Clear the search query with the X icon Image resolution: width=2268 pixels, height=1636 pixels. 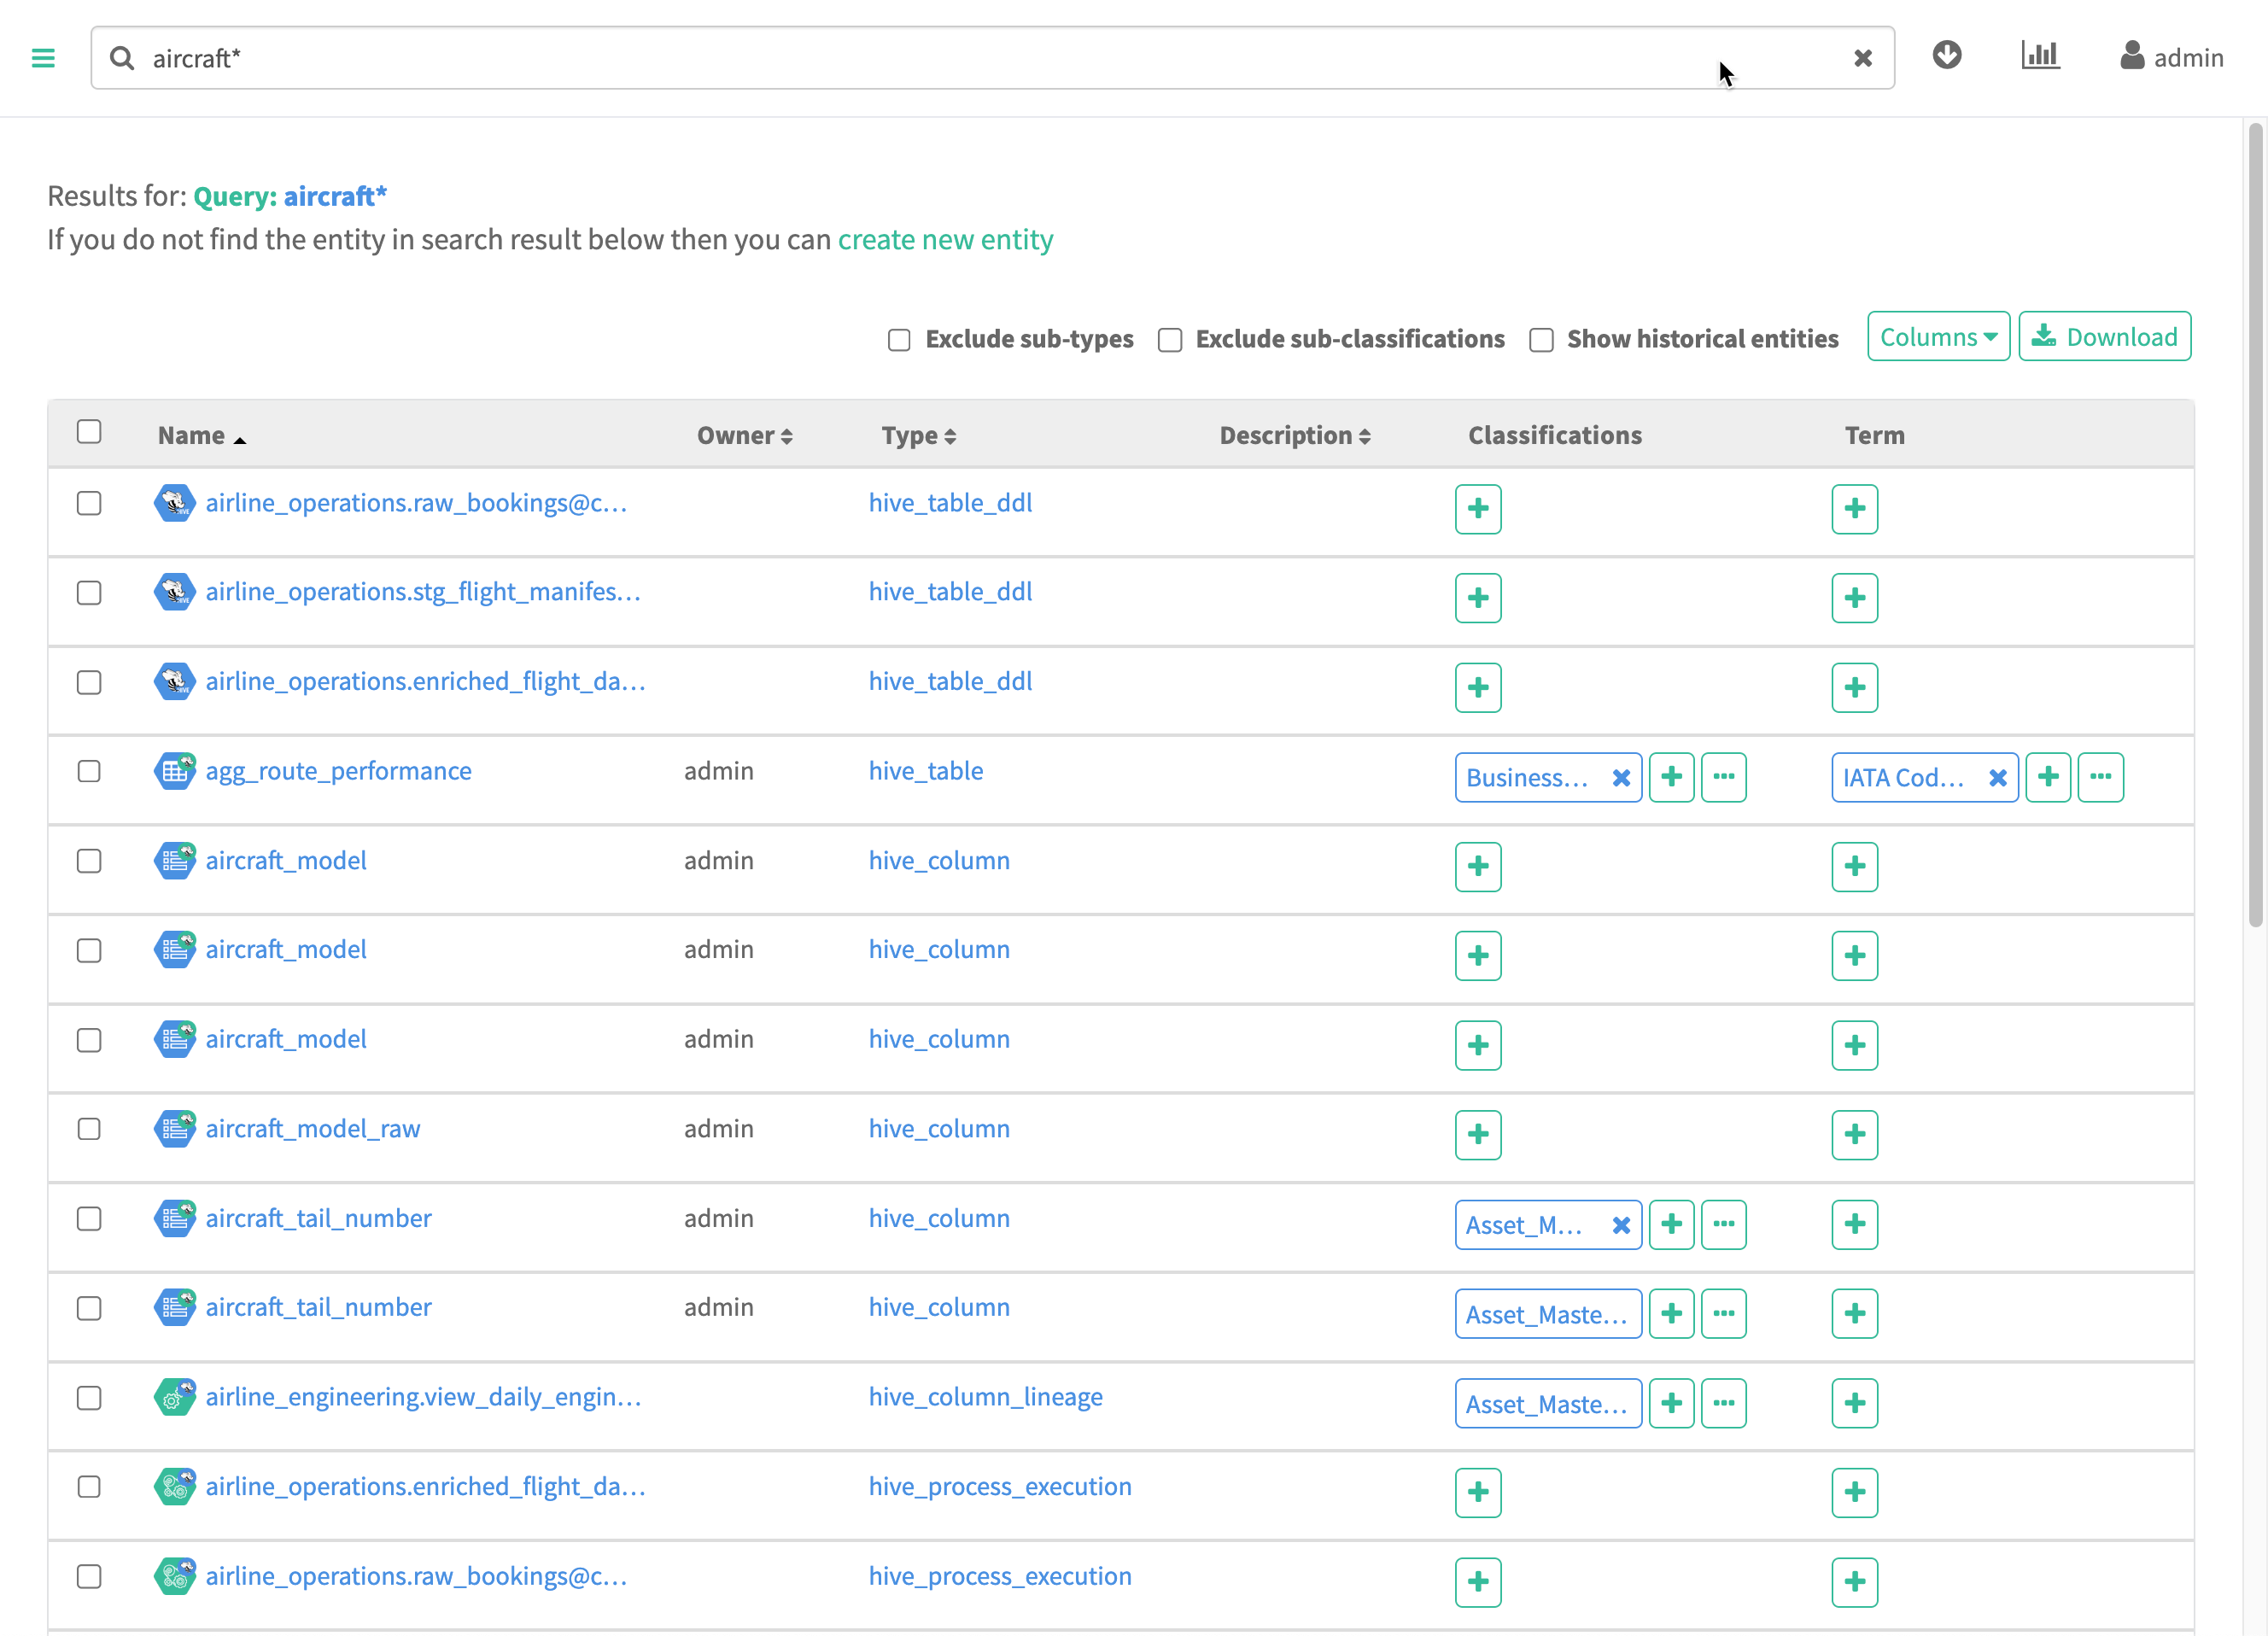(x=1862, y=58)
